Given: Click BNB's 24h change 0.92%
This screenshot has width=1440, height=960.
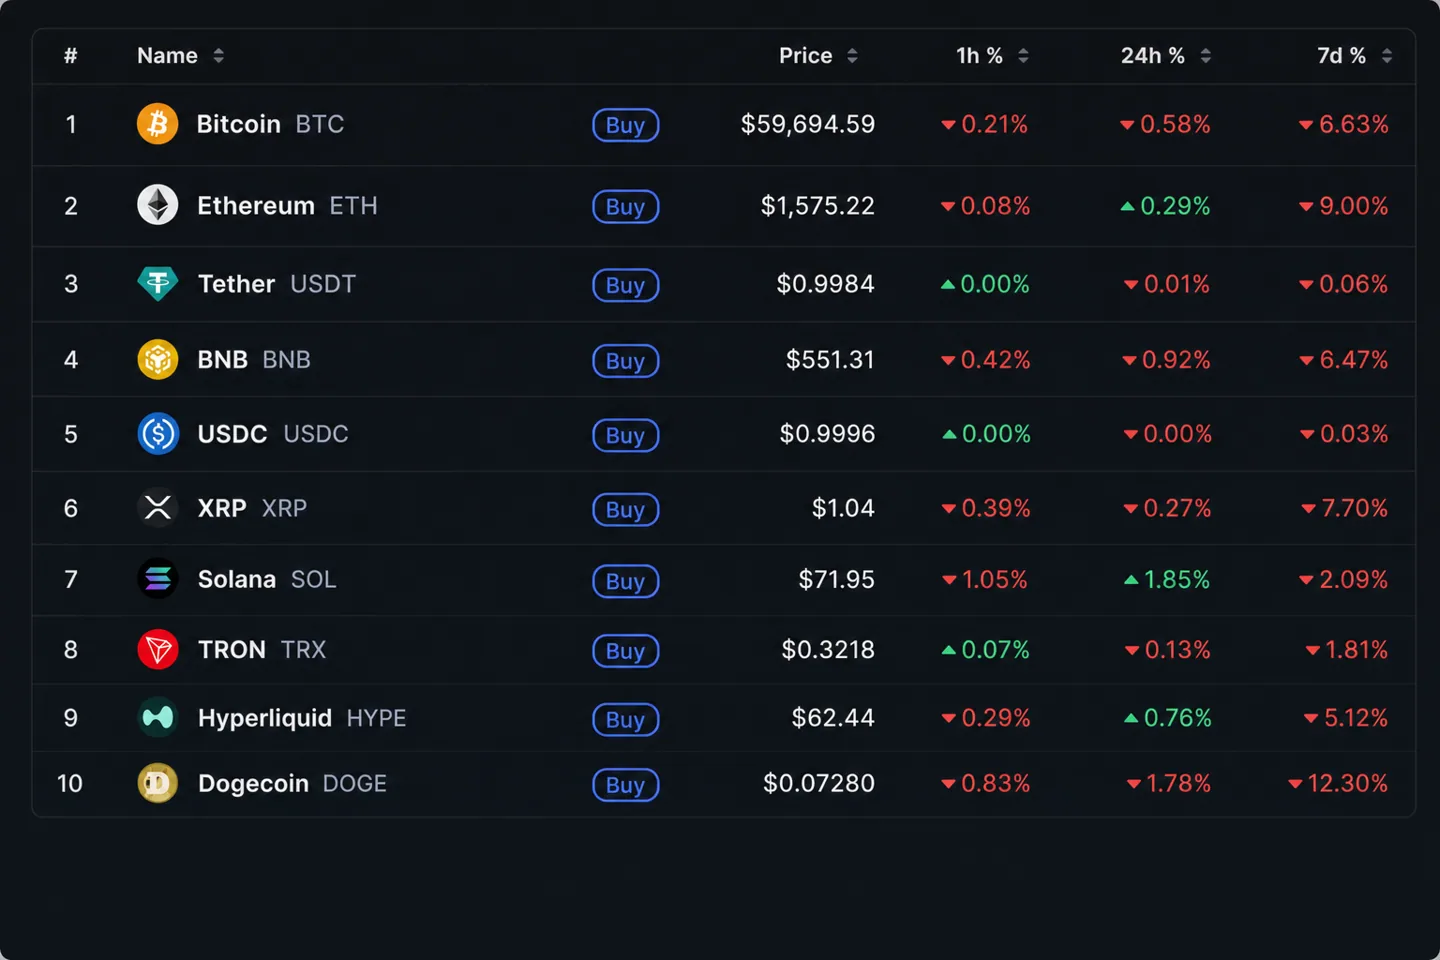Looking at the screenshot, I should (1166, 359).
